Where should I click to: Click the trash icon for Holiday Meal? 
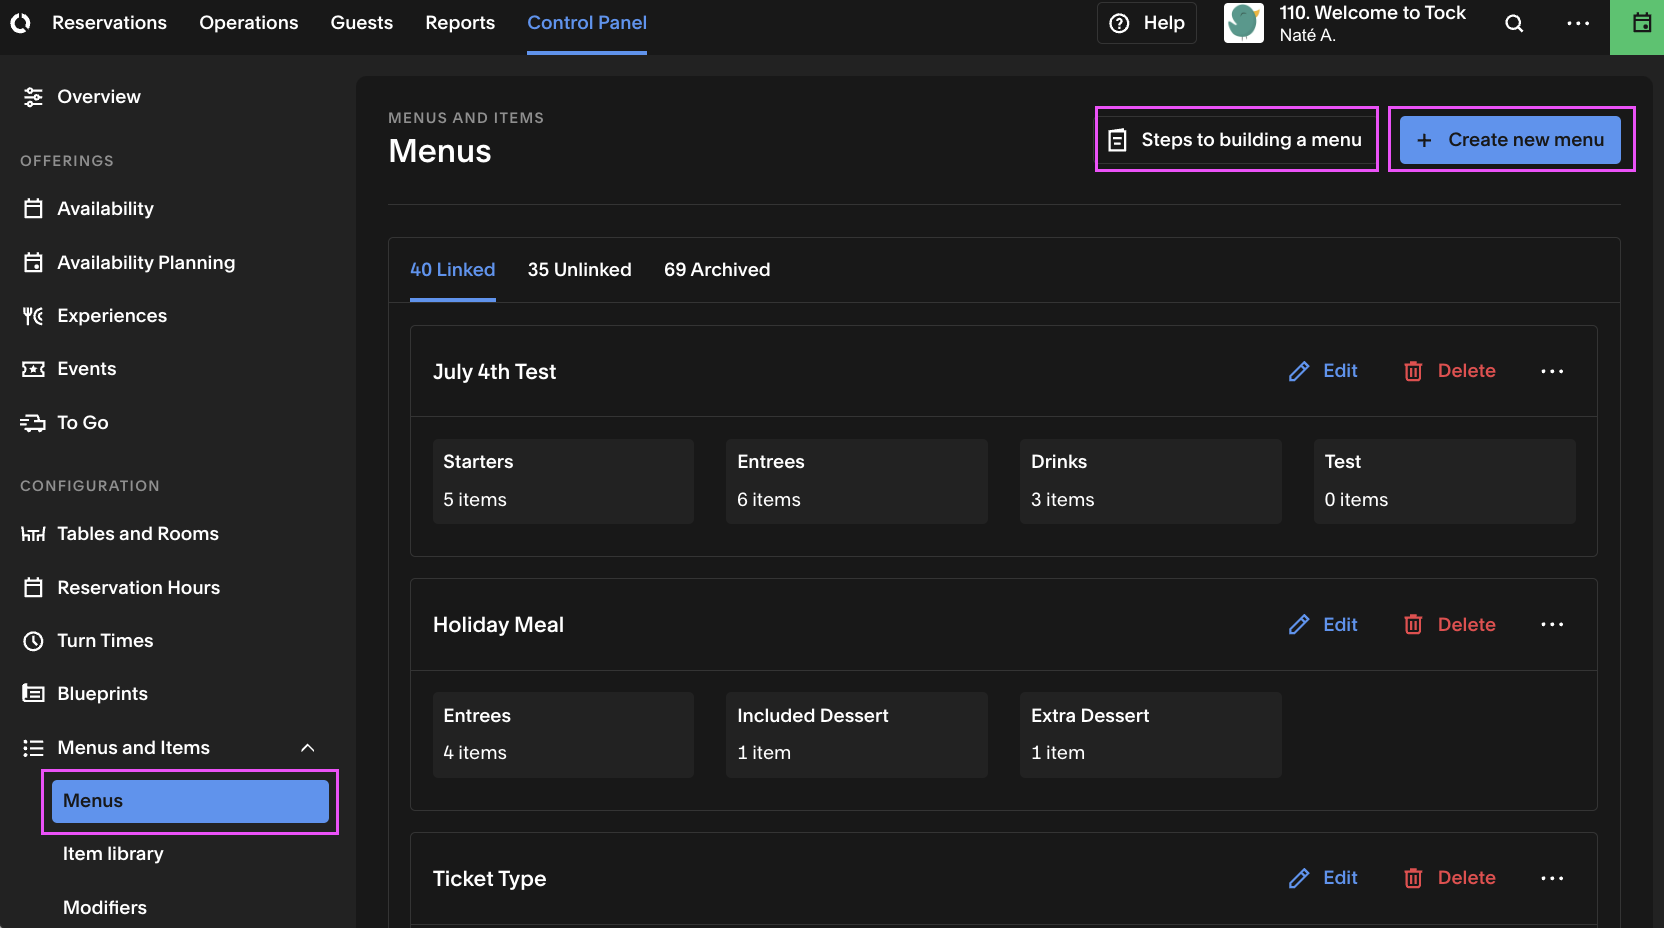tap(1413, 625)
